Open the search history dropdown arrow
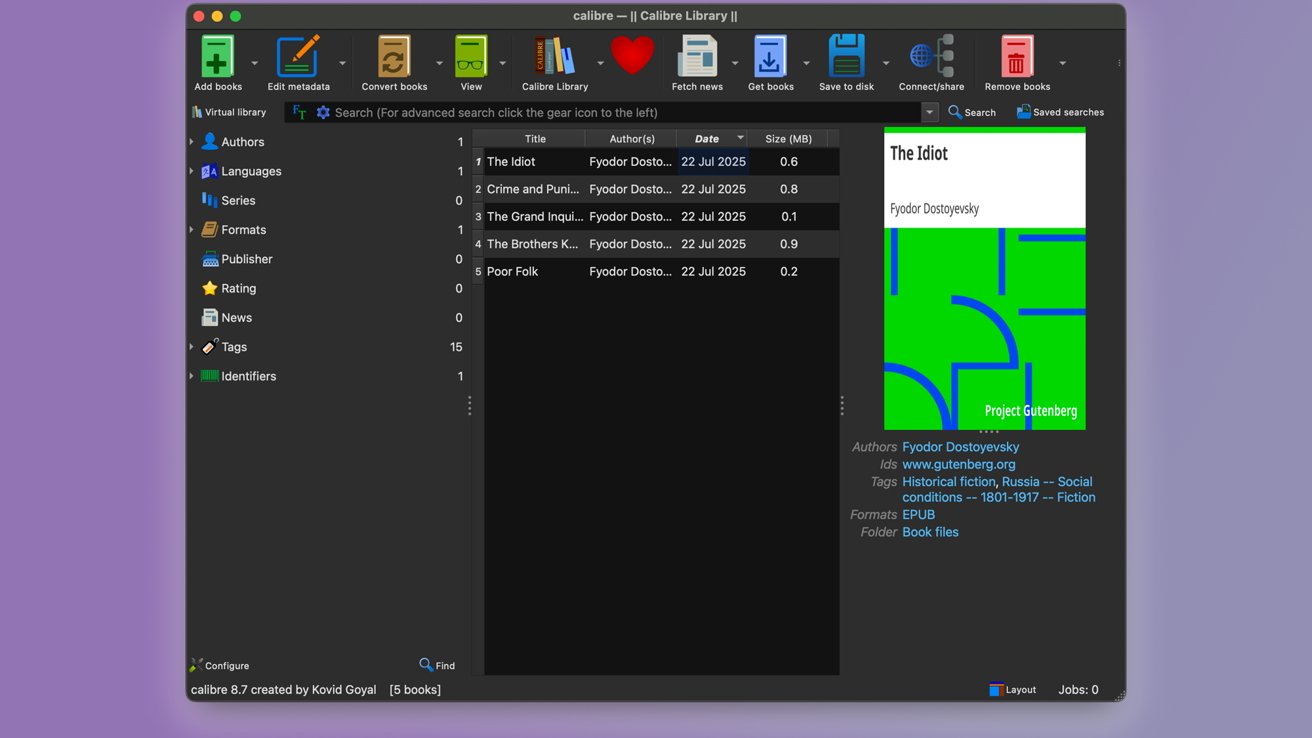Image resolution: width=1312 pixels, height=738 pixels. click(930, 112)
